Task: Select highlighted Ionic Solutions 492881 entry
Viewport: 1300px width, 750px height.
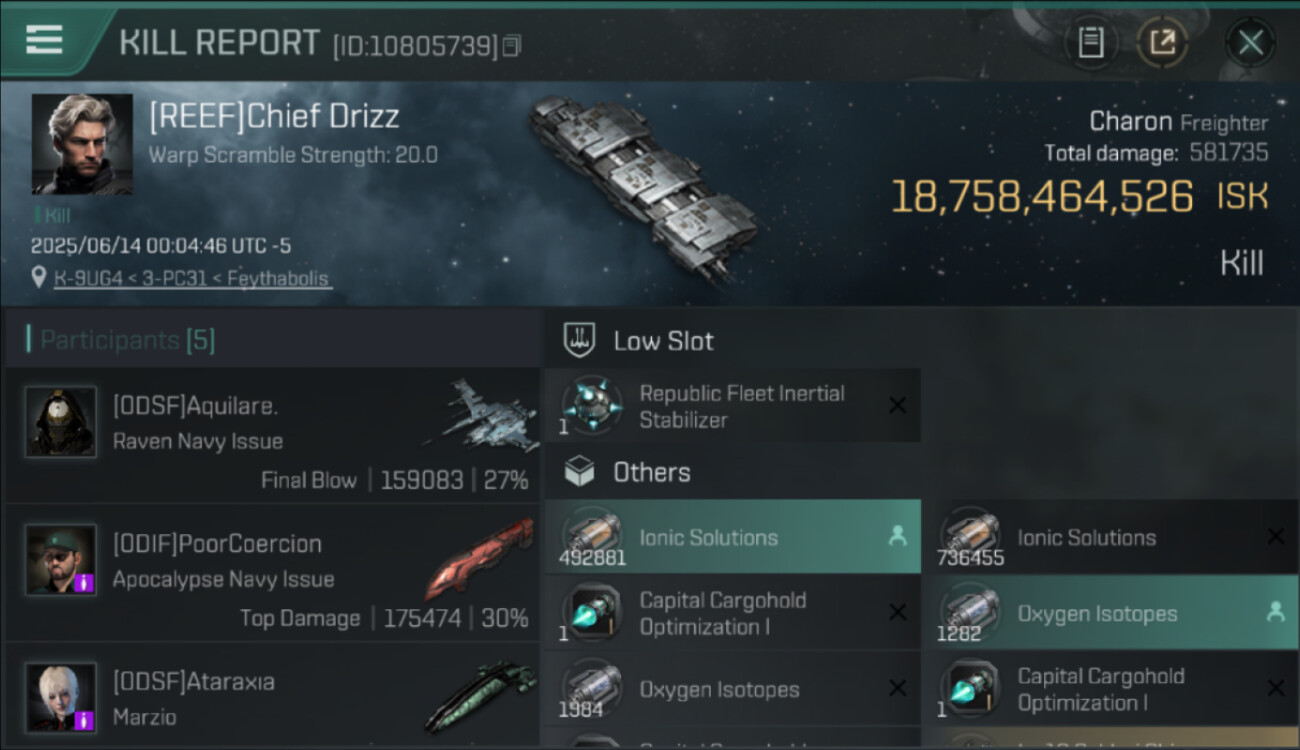Action: (x=732, y=537)
